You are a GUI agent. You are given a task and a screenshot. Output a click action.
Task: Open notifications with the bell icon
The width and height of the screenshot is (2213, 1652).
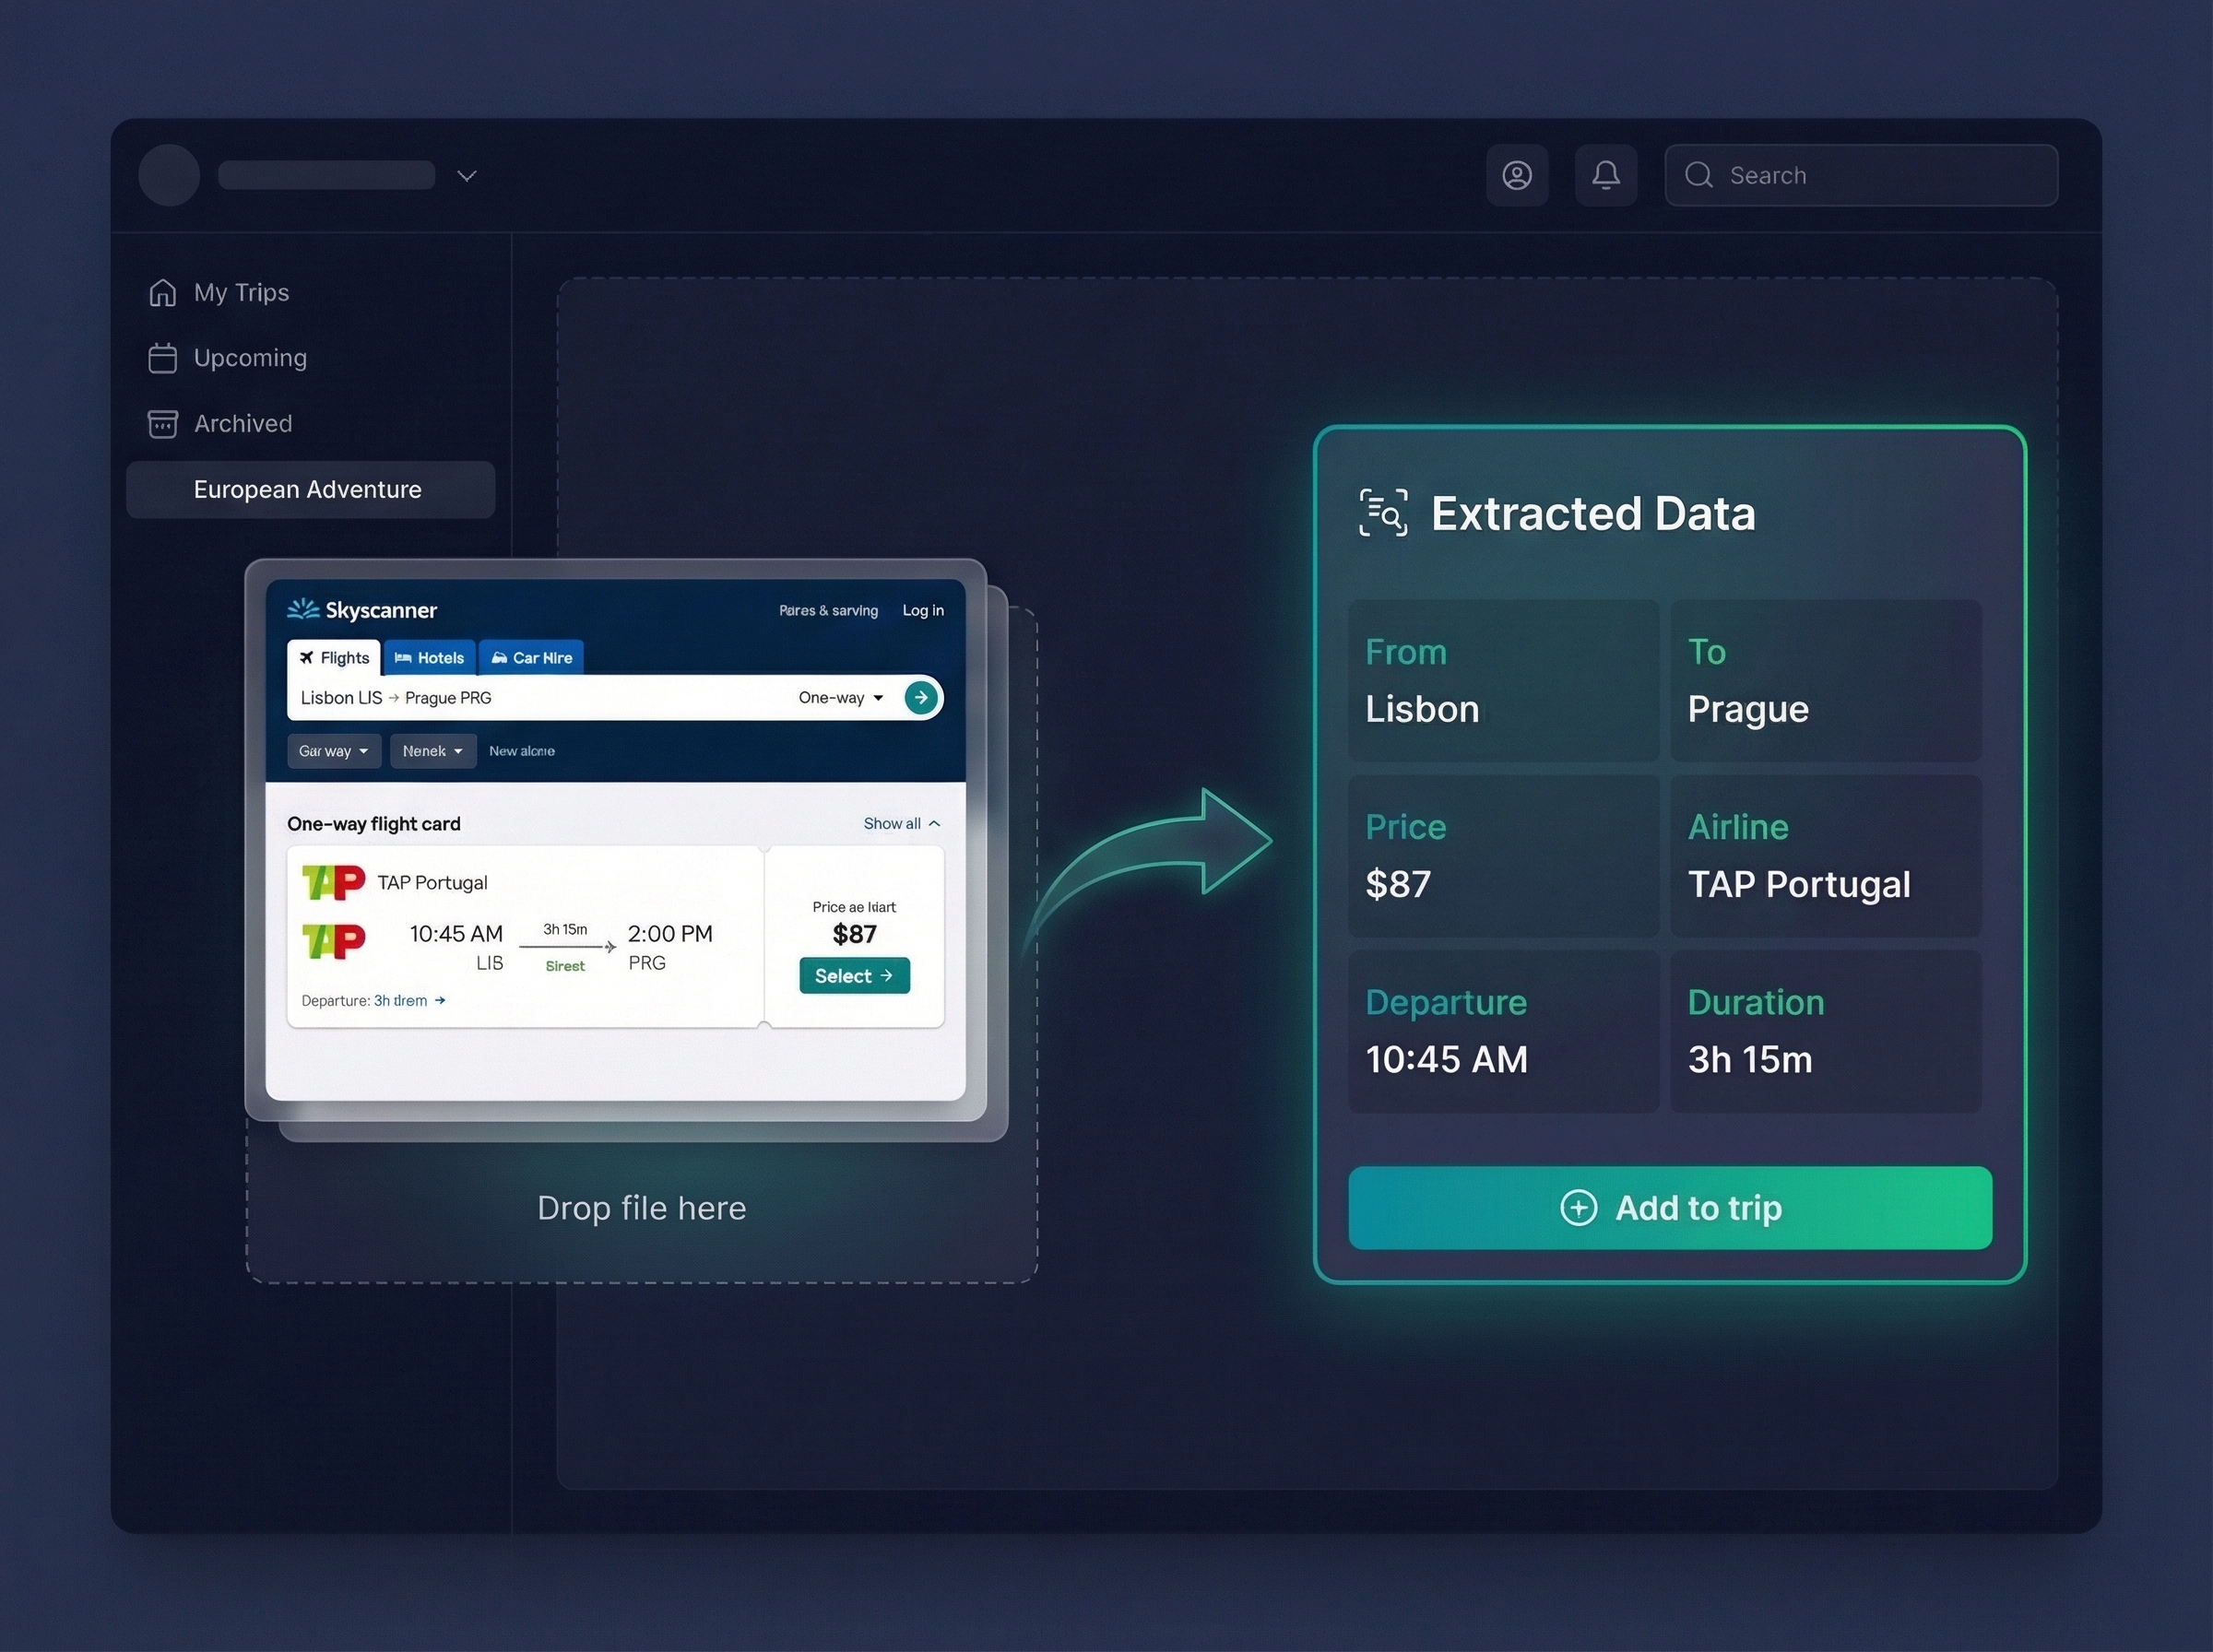tap(1606, 175)
